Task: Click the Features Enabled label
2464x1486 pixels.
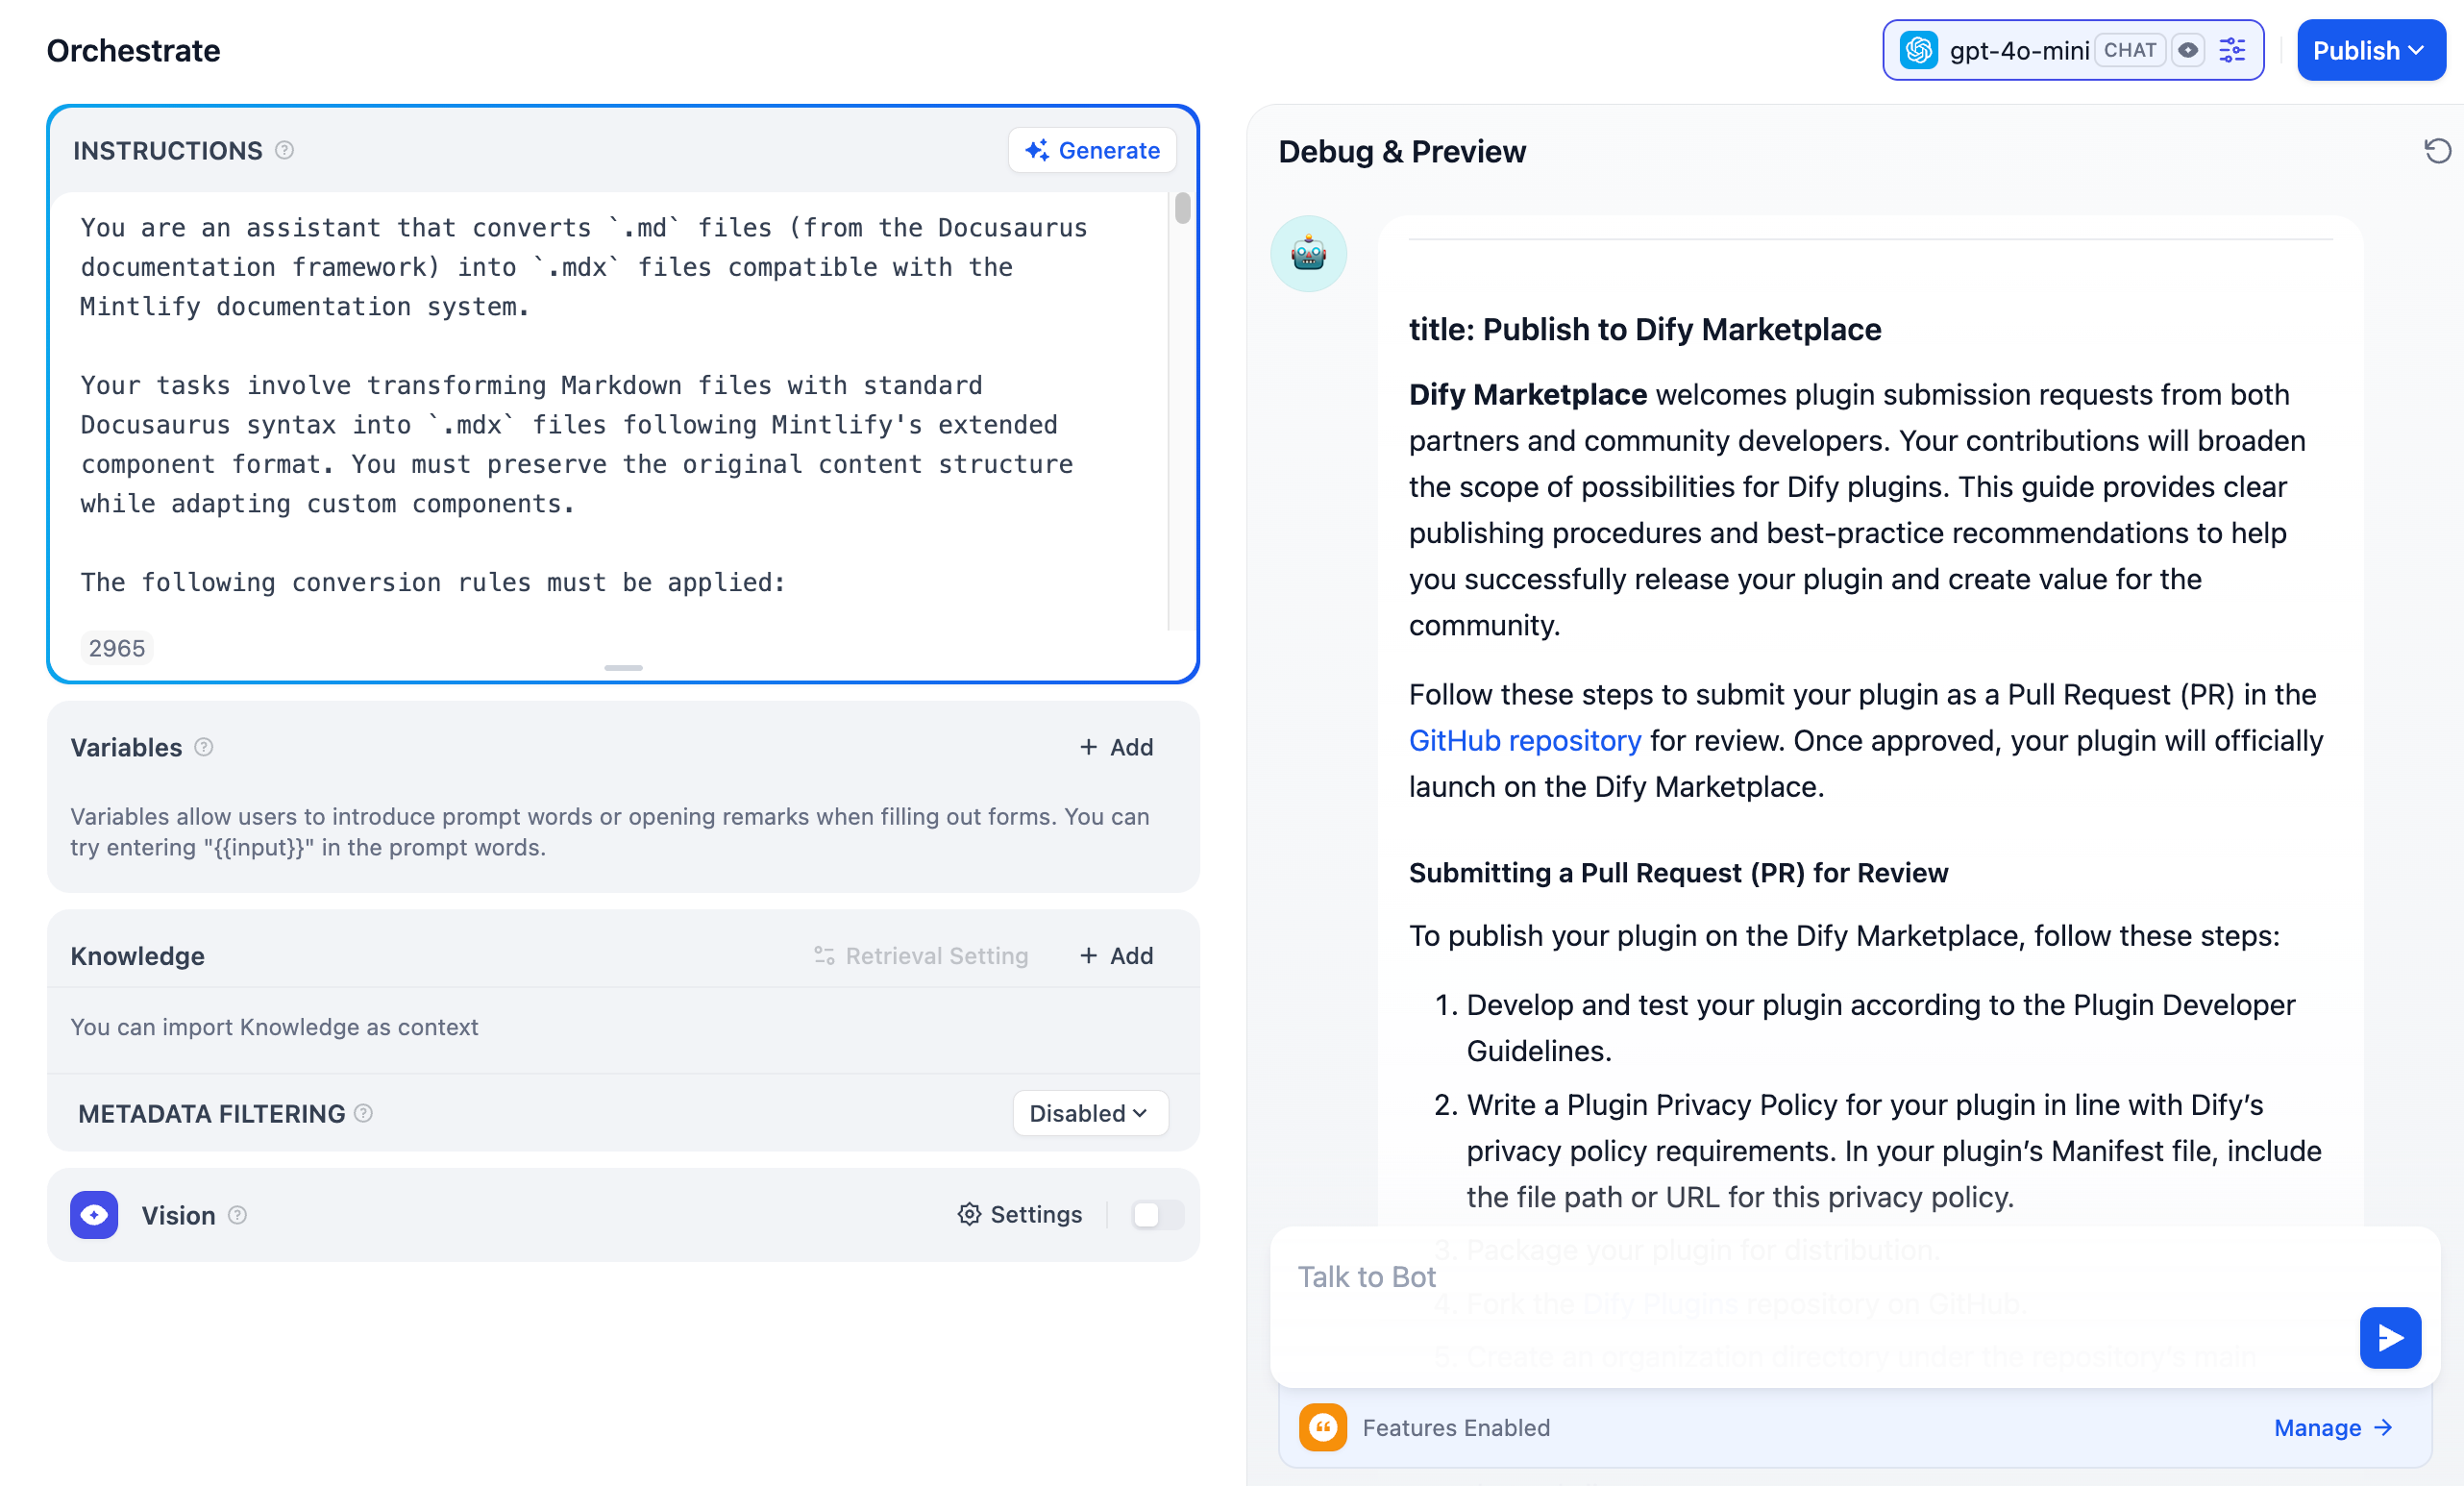Action: point(1456,1428)
